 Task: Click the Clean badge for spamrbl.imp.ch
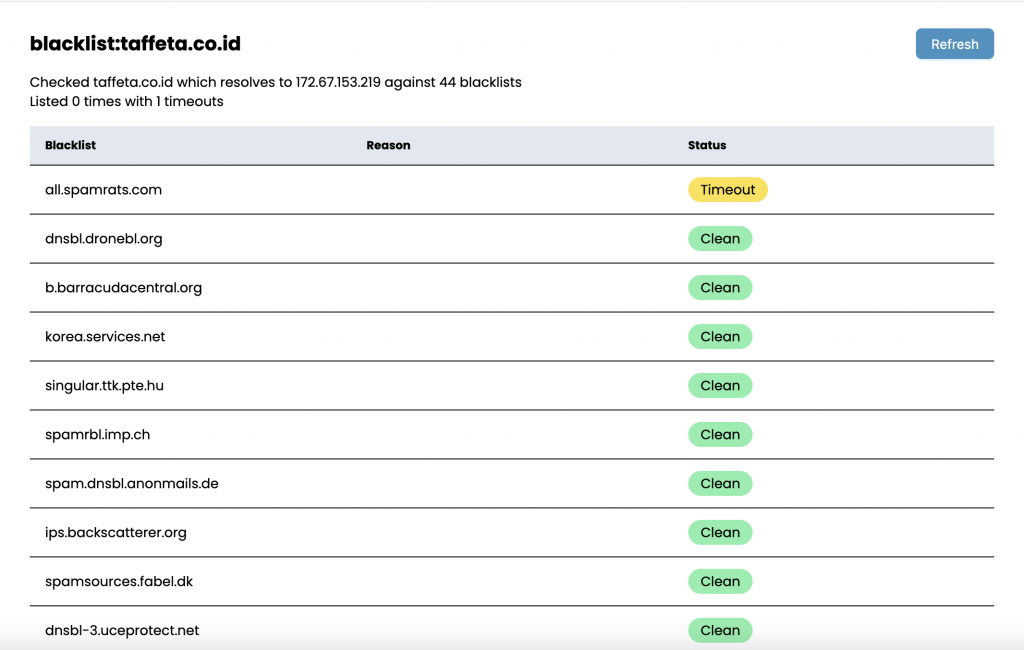tap(720, 434)
